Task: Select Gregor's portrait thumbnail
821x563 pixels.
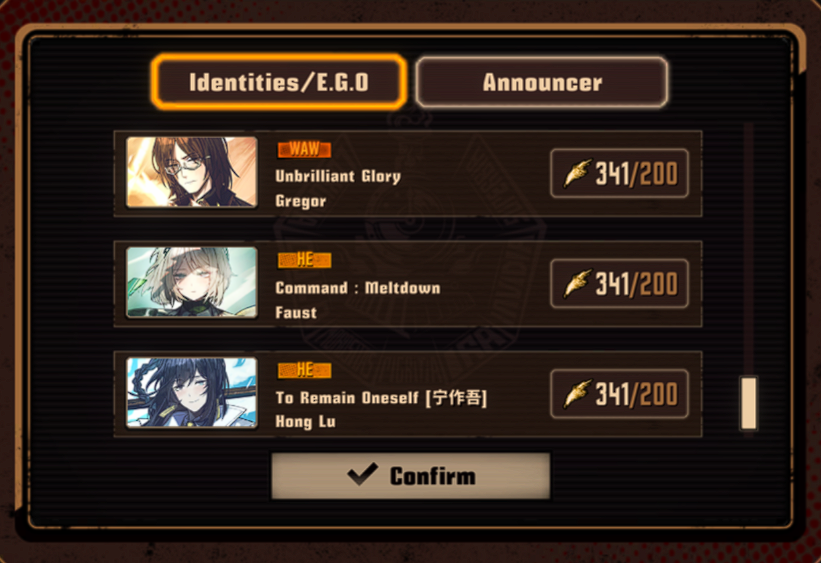Action: click(x=192, y=172)
